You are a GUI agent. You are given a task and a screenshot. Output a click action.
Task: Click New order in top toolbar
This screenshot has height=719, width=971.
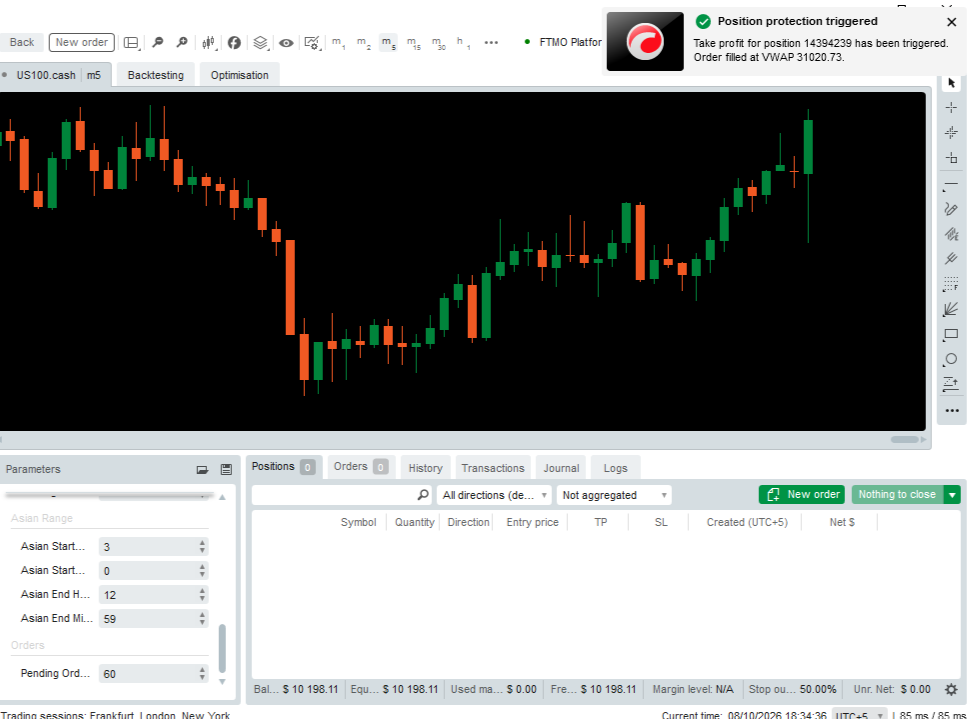[x=82, y=42]
